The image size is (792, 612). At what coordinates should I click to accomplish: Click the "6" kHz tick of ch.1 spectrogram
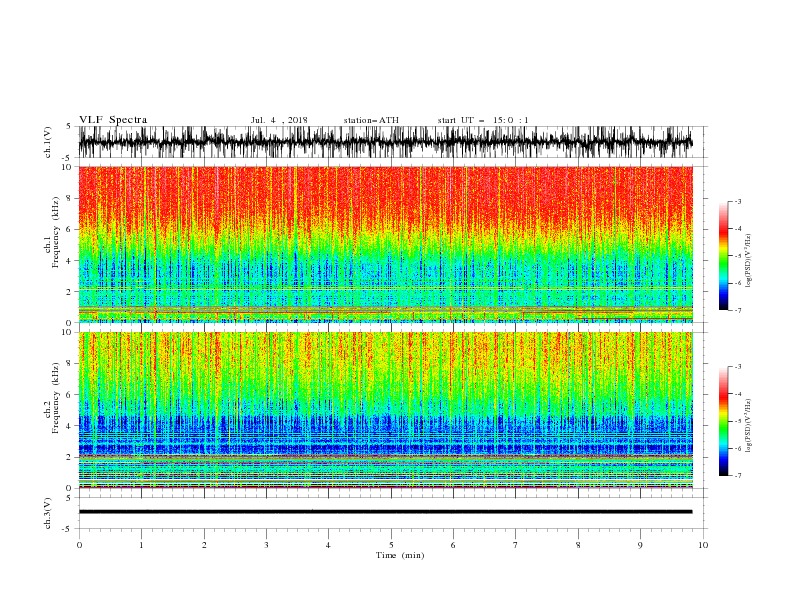71,229
